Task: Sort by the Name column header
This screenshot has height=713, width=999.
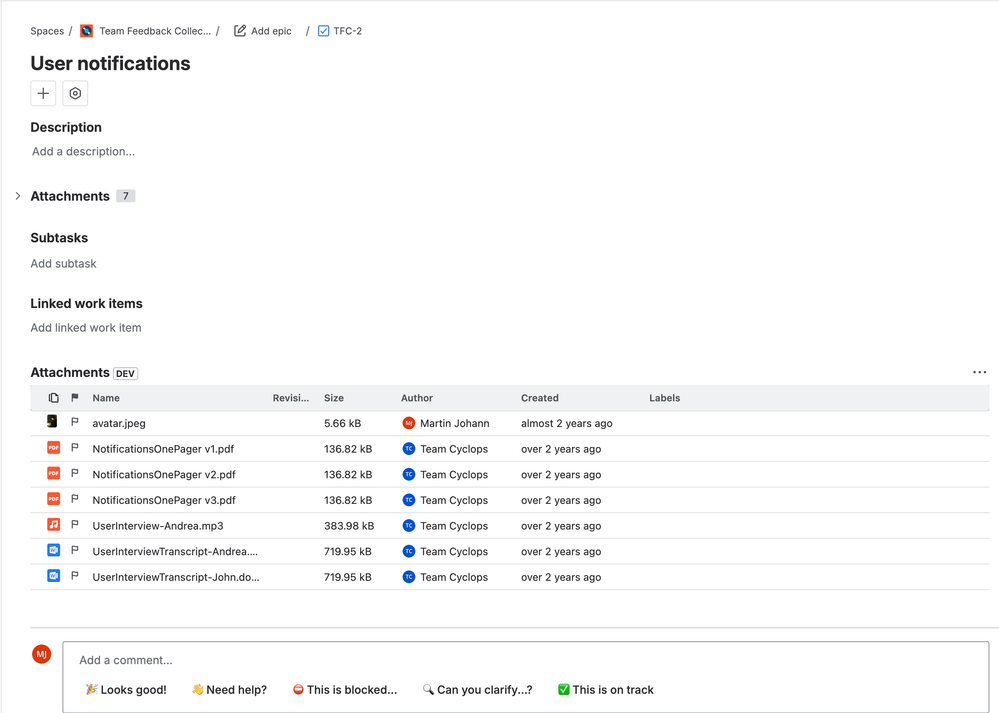Action: tap(106, 398)
